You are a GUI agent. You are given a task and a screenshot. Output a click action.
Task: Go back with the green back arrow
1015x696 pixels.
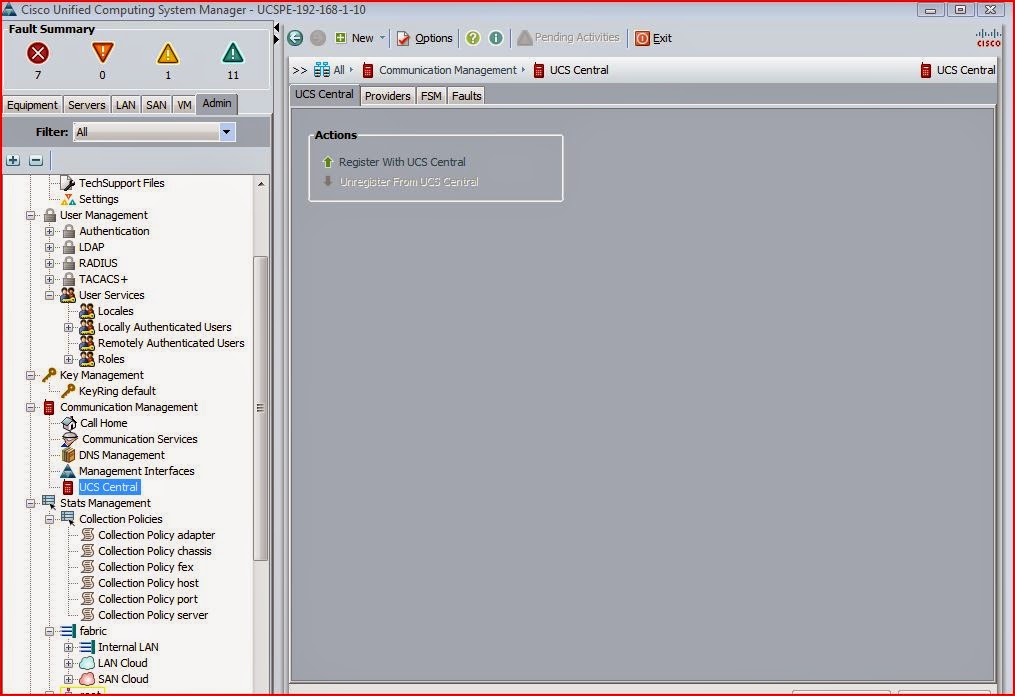click(x=295, y=38)
